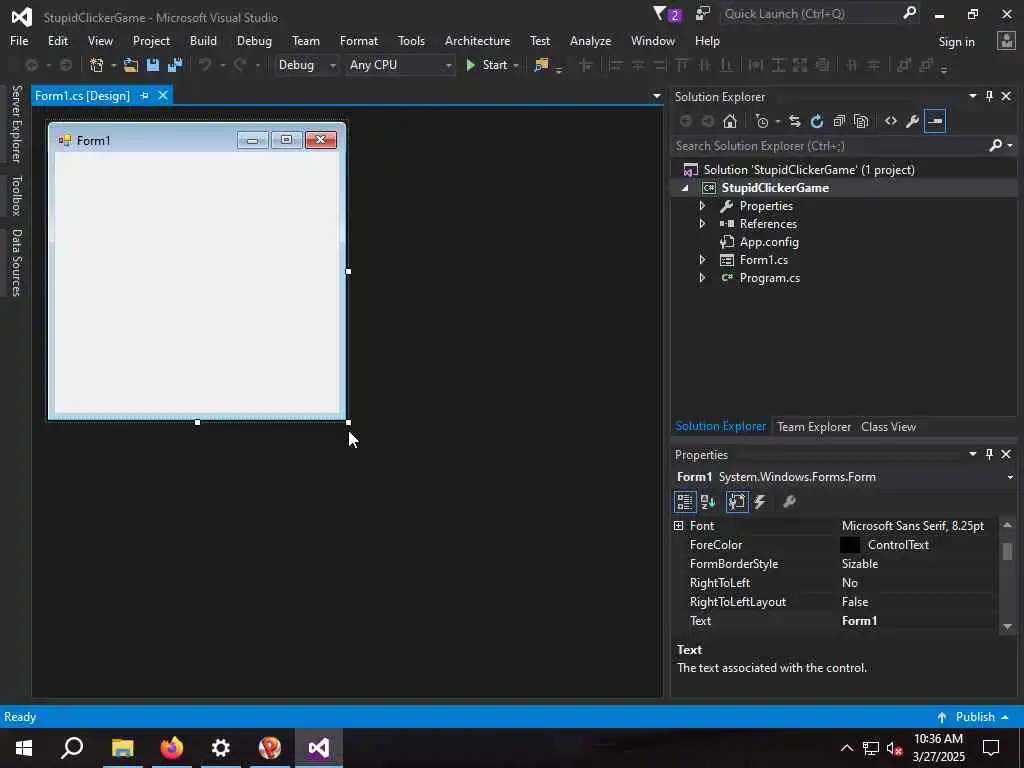Click the Search Solution Explorer input field
Image resolution: width=1024 pixels, height=768 pixels.
point(829,146)
